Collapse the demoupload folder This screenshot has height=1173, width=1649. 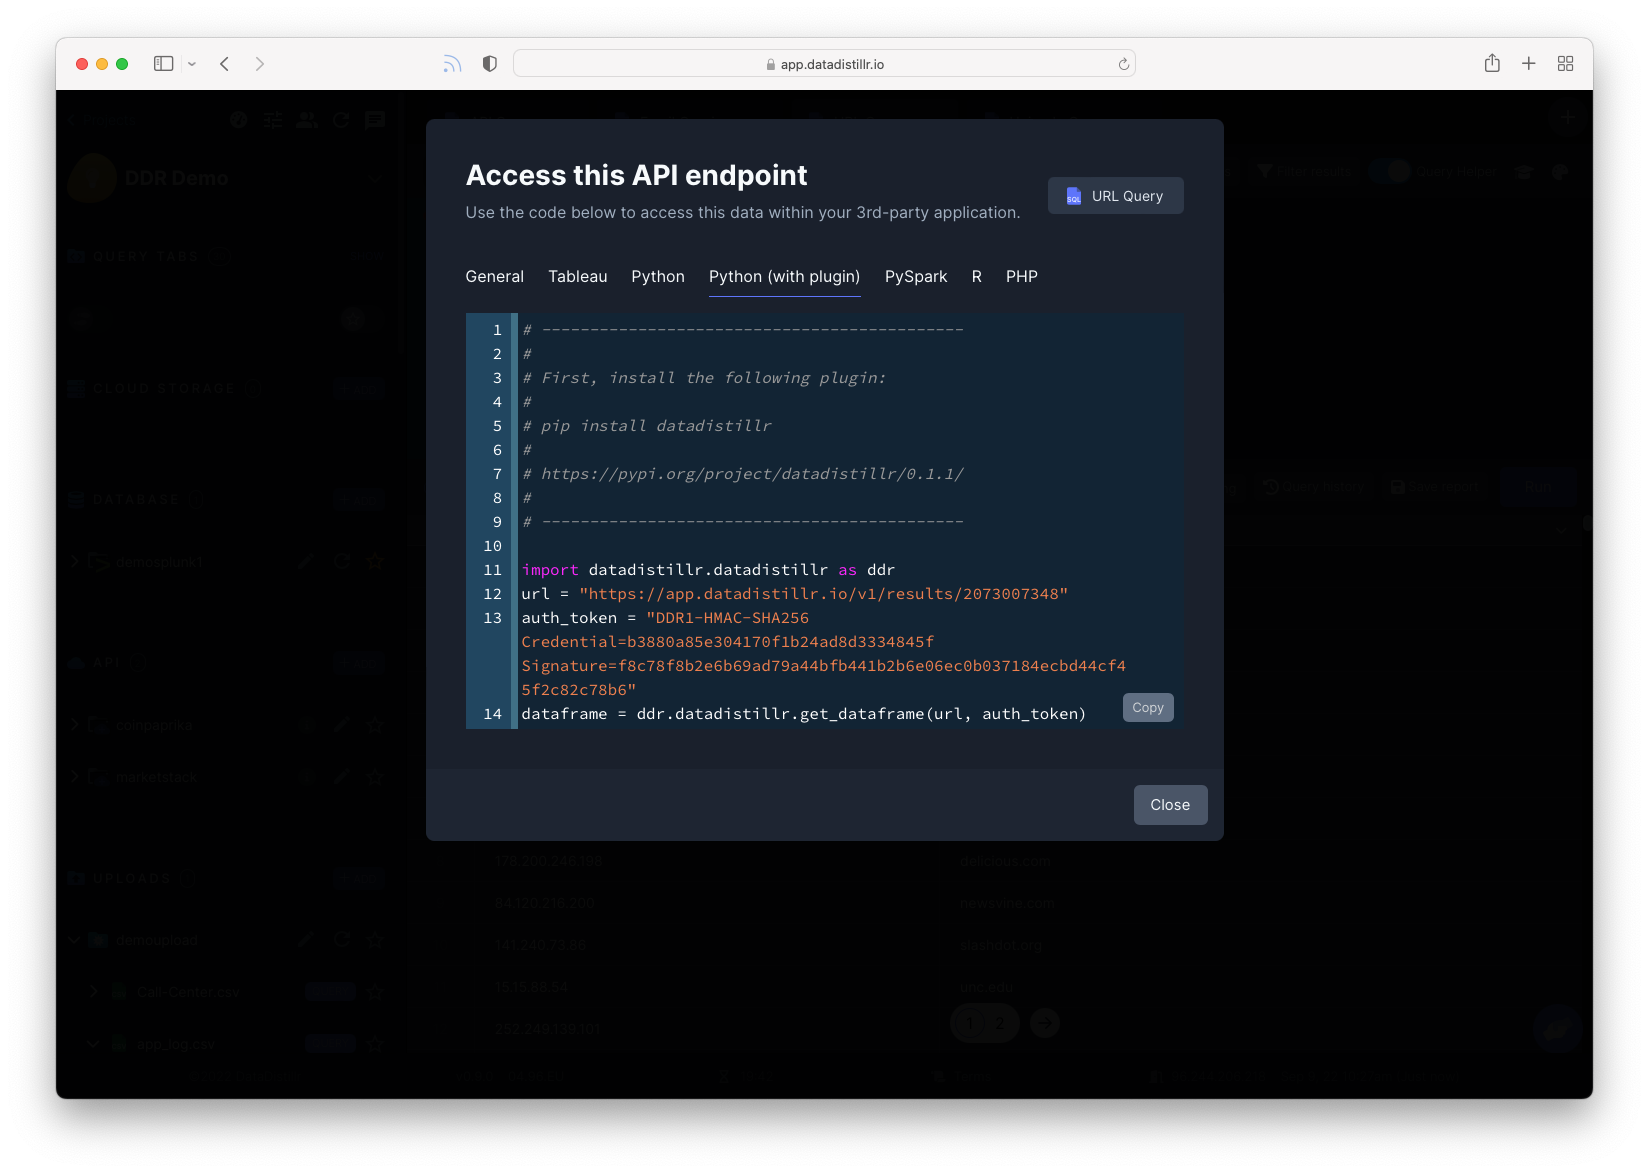[x=75, y=940]
